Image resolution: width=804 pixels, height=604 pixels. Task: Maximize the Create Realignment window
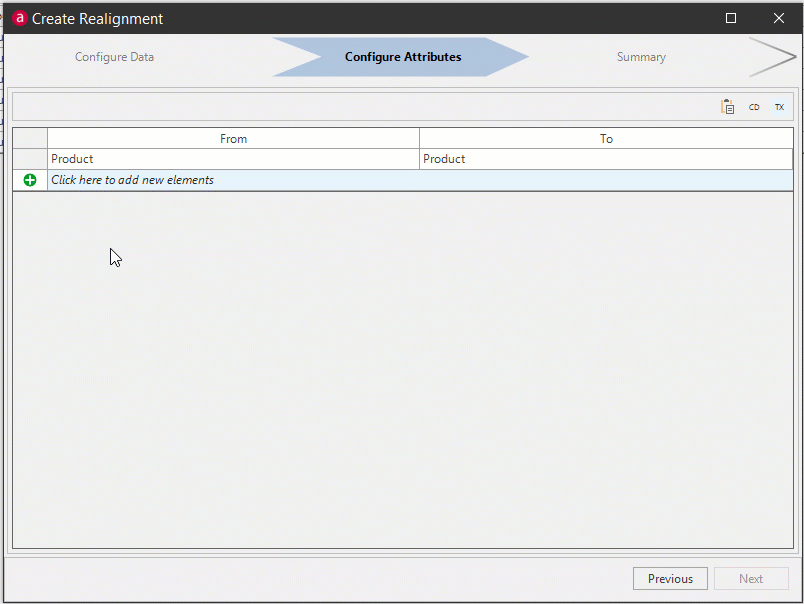tap(731, 18)
